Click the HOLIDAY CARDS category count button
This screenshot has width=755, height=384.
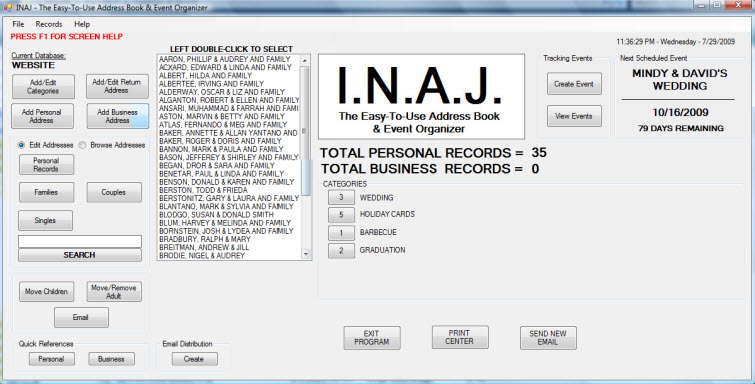(341, 215)
